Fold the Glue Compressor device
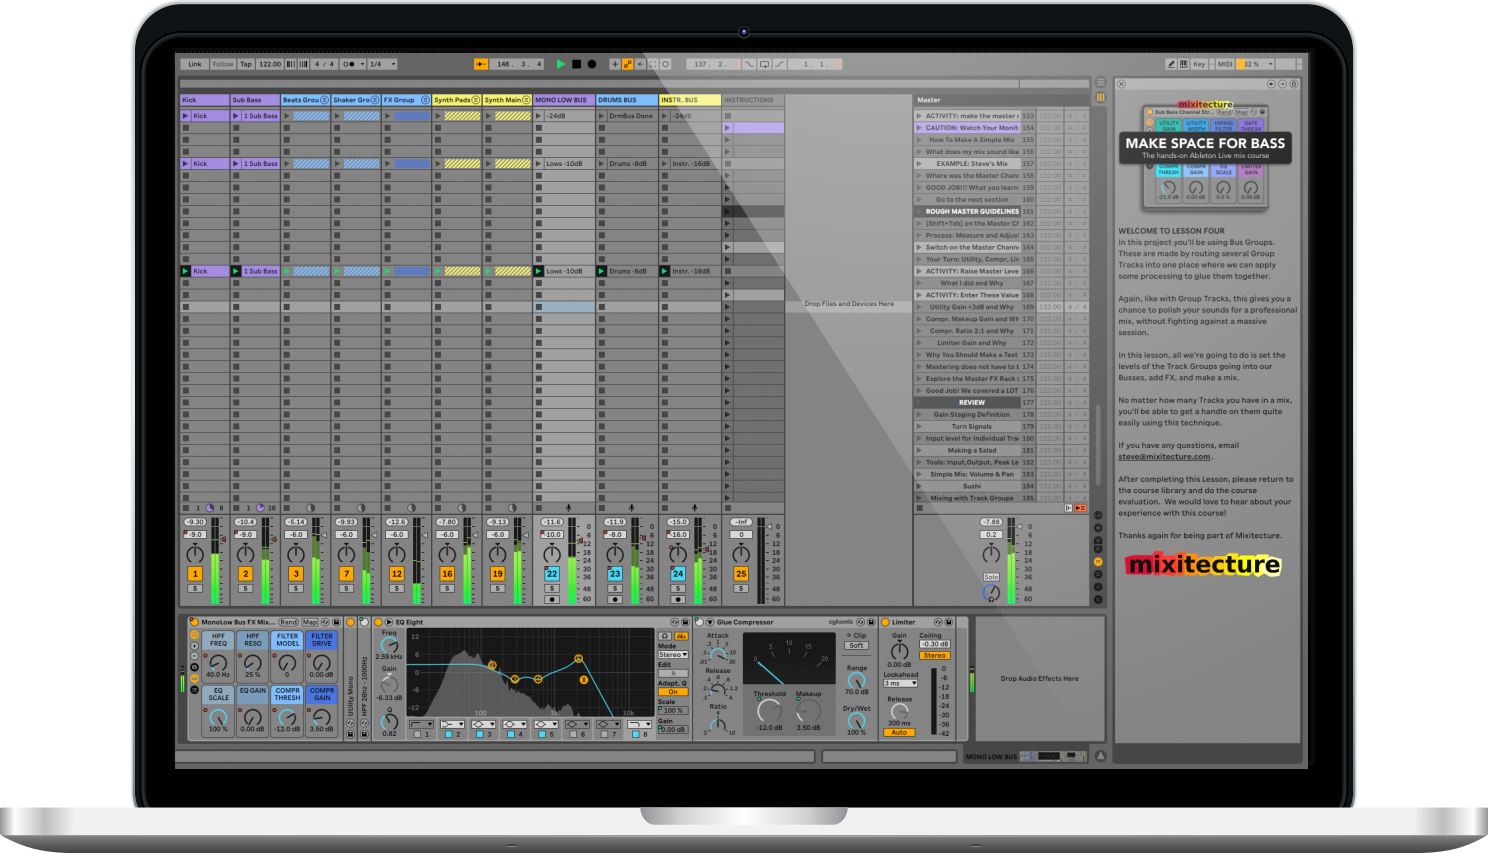This screenshot has width=1488, height=853. coord(710,622)
